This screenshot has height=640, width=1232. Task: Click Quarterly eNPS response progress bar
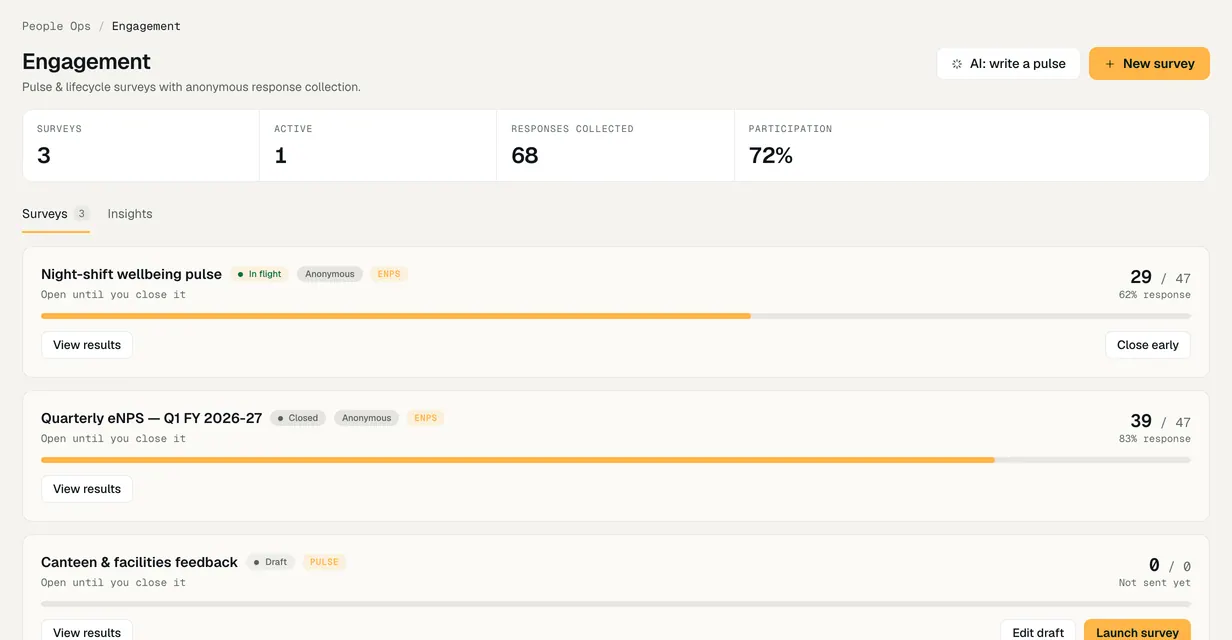coord(616,460)
